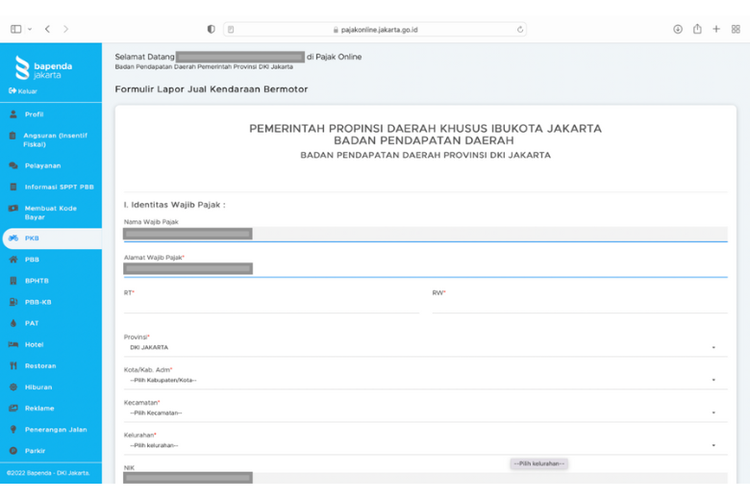The height and width of the screenshot is (500, 750).
Task: Open a new tab with plus icon
Action: (x=716, y=30)
